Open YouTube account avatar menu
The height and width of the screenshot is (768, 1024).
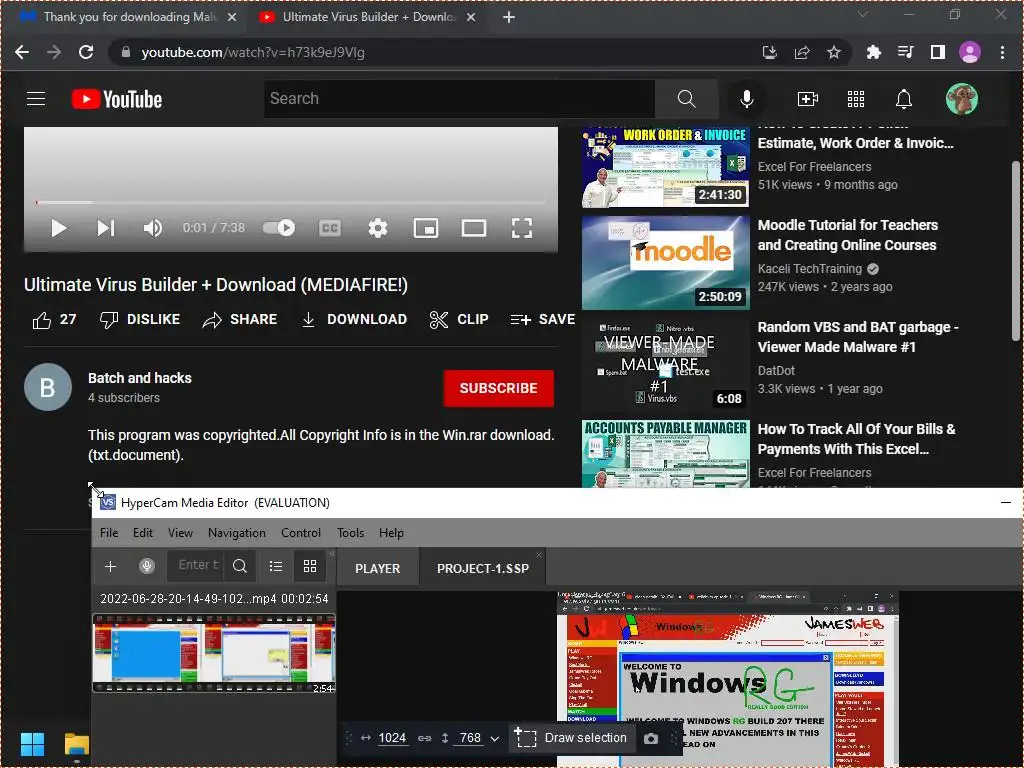coord(962,99)
